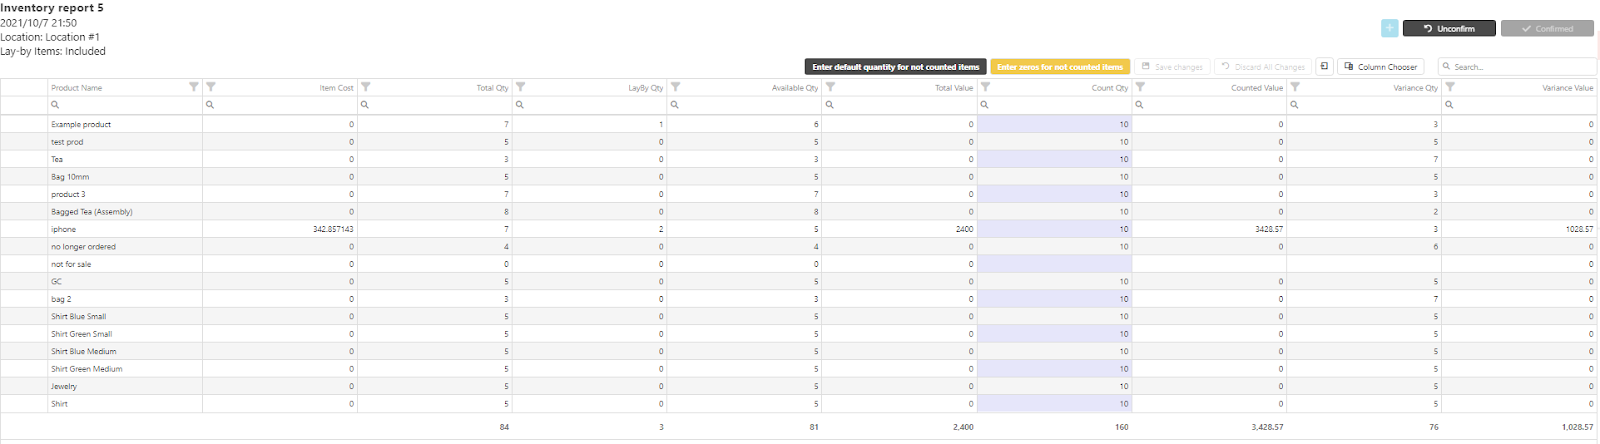Click Enter default quantity for not counted items
This screenshot has width=1600, height=444.
click(x=895, y=67)
